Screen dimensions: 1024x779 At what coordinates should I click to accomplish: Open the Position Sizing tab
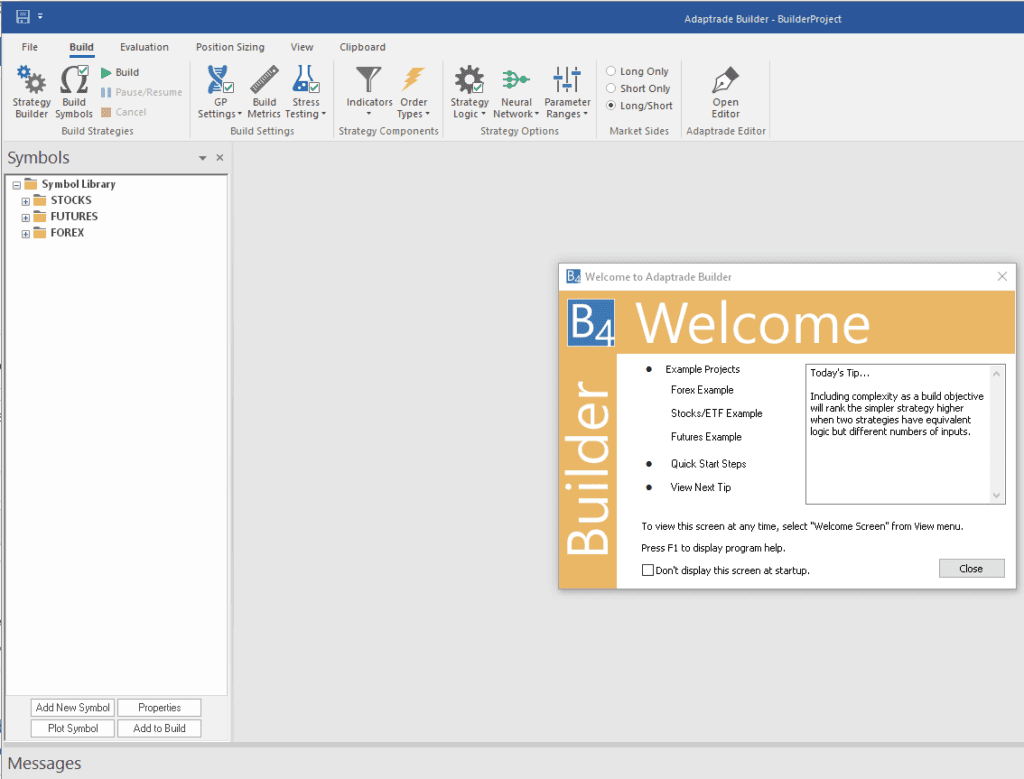[230, 47]
